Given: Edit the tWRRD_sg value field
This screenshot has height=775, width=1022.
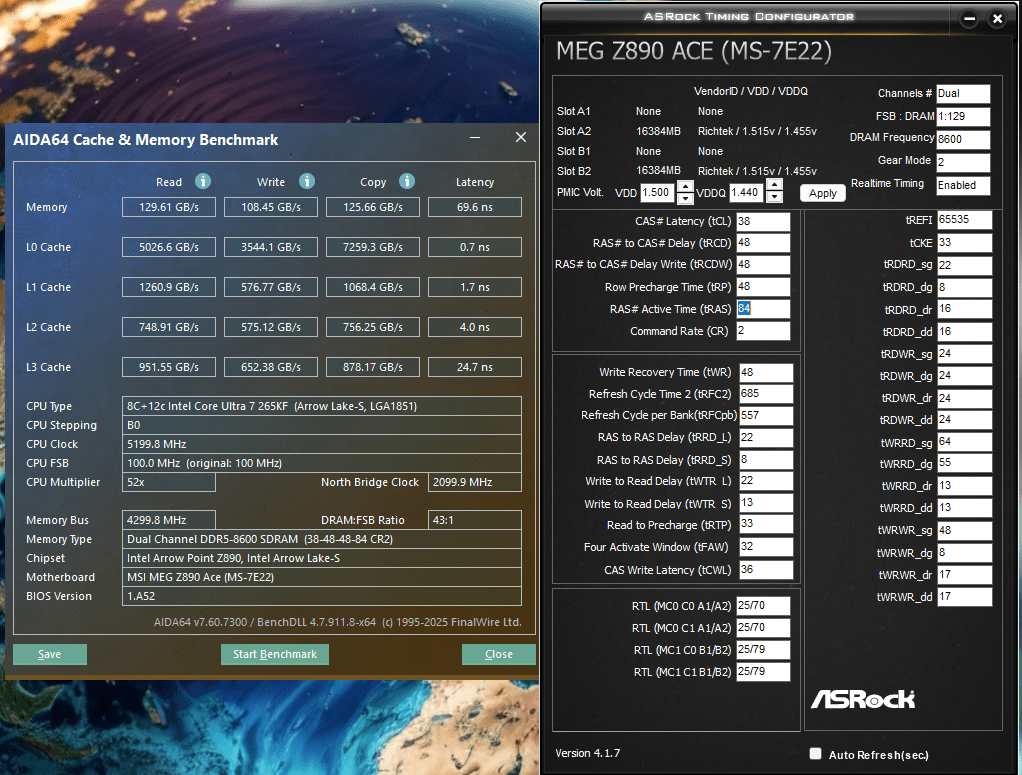Looking at the screenshot, I should pyautogui.click(x=965, y=442).
